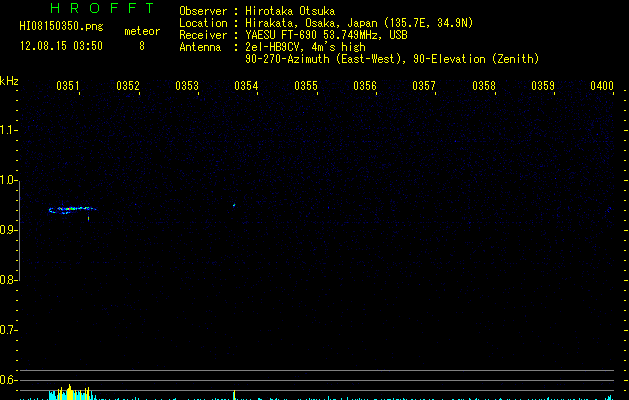
Task: Click the meteor count value 8
Action: click(x=142, y=46)
